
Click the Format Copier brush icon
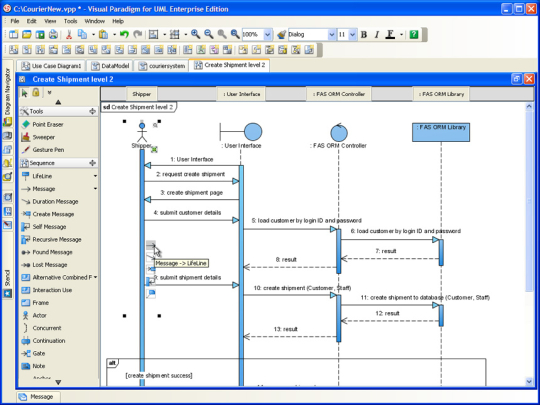point(281,34)
